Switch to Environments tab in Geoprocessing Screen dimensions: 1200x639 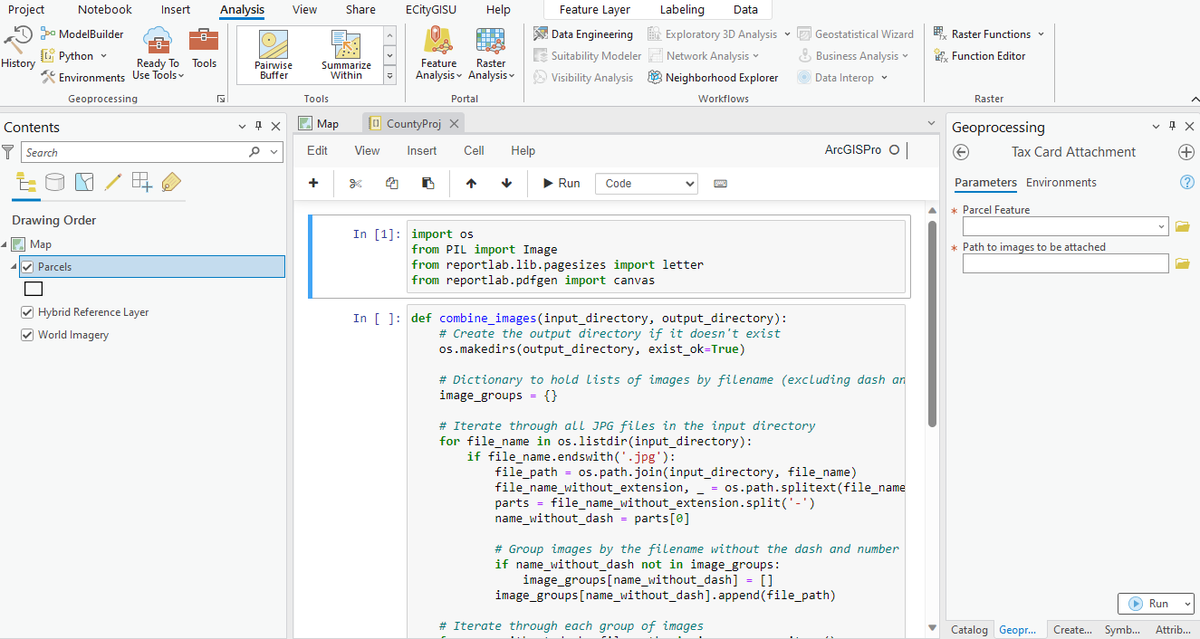click(x=1061, y=182)
